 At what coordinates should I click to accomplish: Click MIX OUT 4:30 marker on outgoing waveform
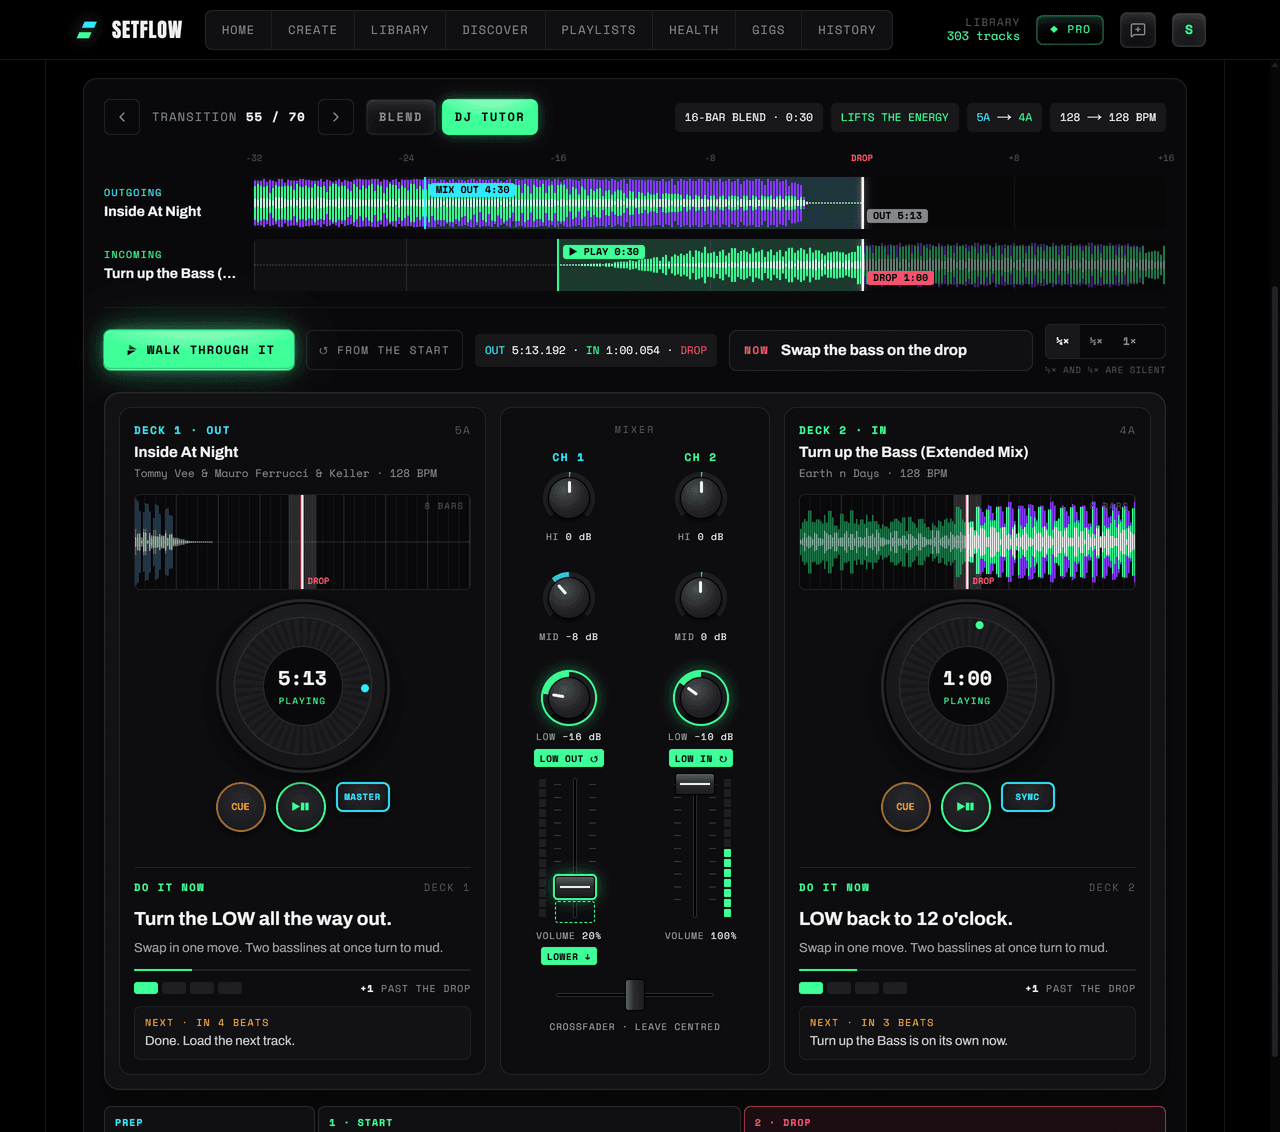(x=472, y=190)
